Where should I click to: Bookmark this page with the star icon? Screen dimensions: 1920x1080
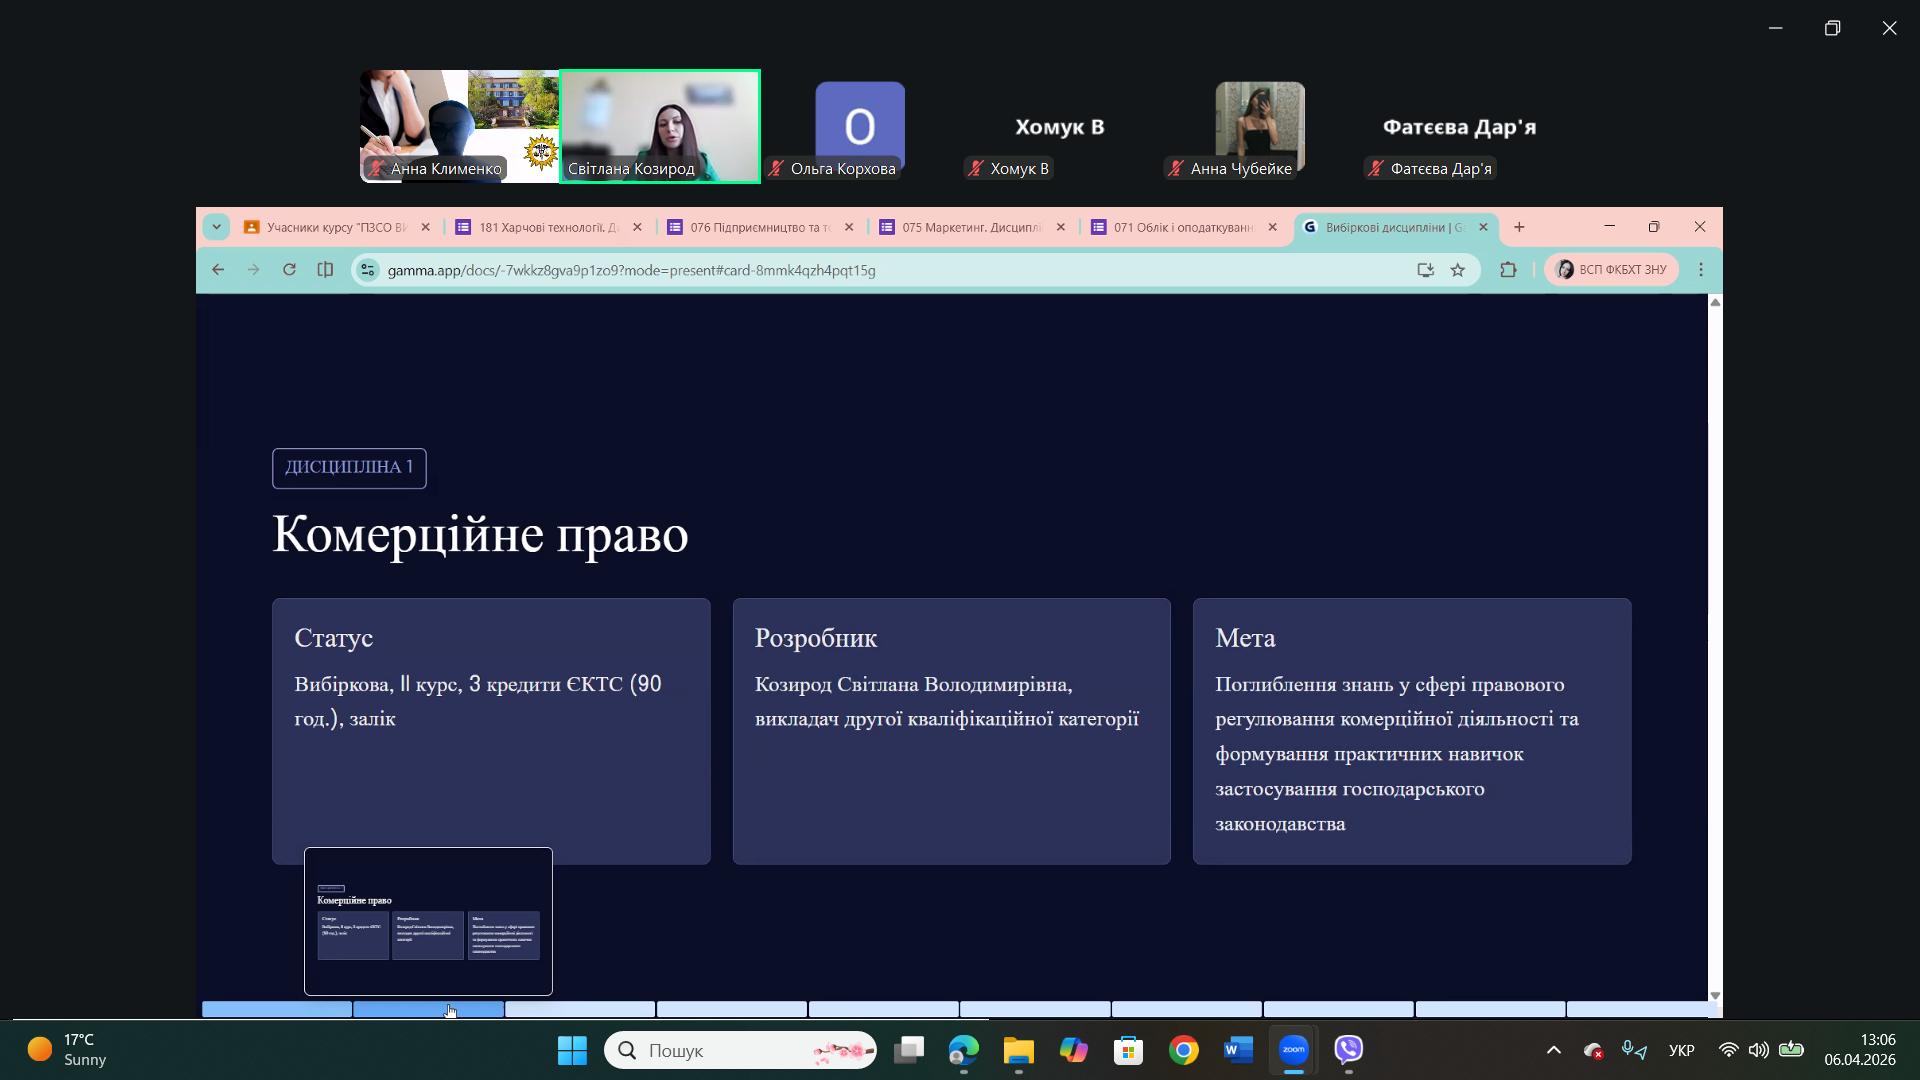(x=1458, y=270)
